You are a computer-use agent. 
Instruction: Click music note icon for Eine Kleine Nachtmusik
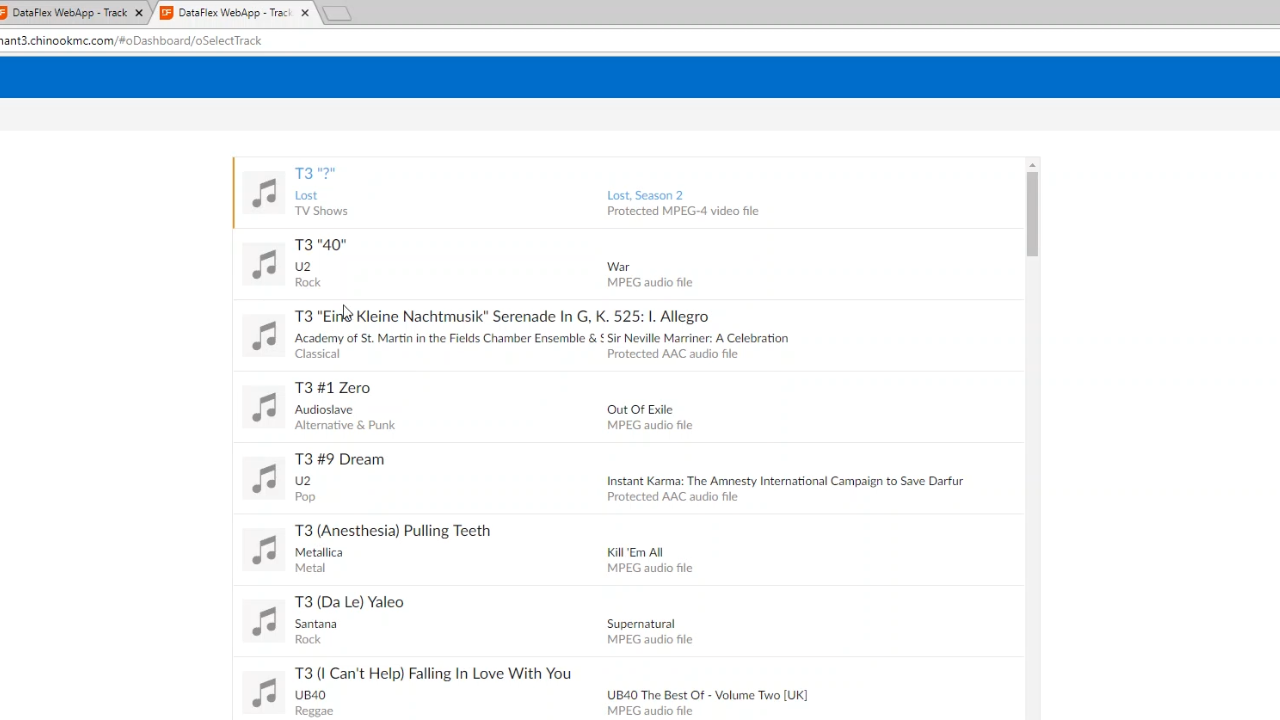(x=264, y=335)
